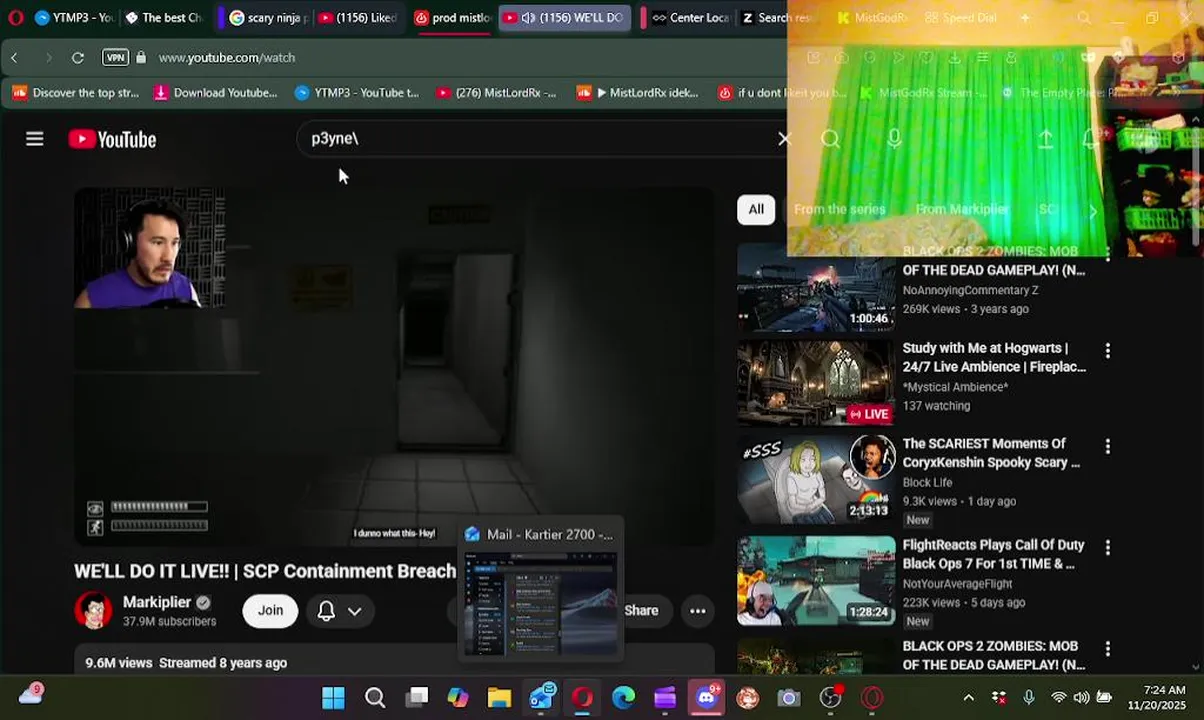The width and height of the screenshot is (1204, 720).
Task: Launch Copilot from the taskbar
Action: (458, 698)
